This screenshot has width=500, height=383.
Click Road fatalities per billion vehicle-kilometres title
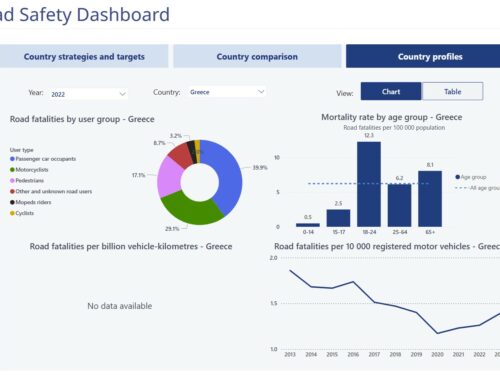tap(131, 246)
